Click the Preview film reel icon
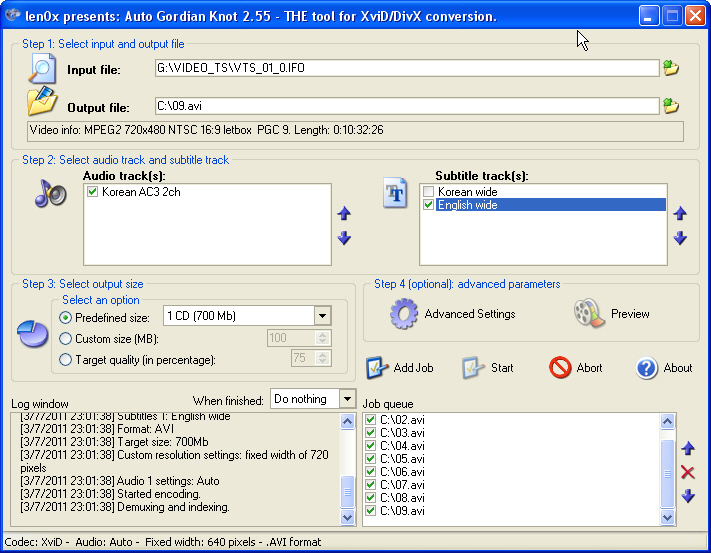 pyautogui.click(x=589, y=313)
